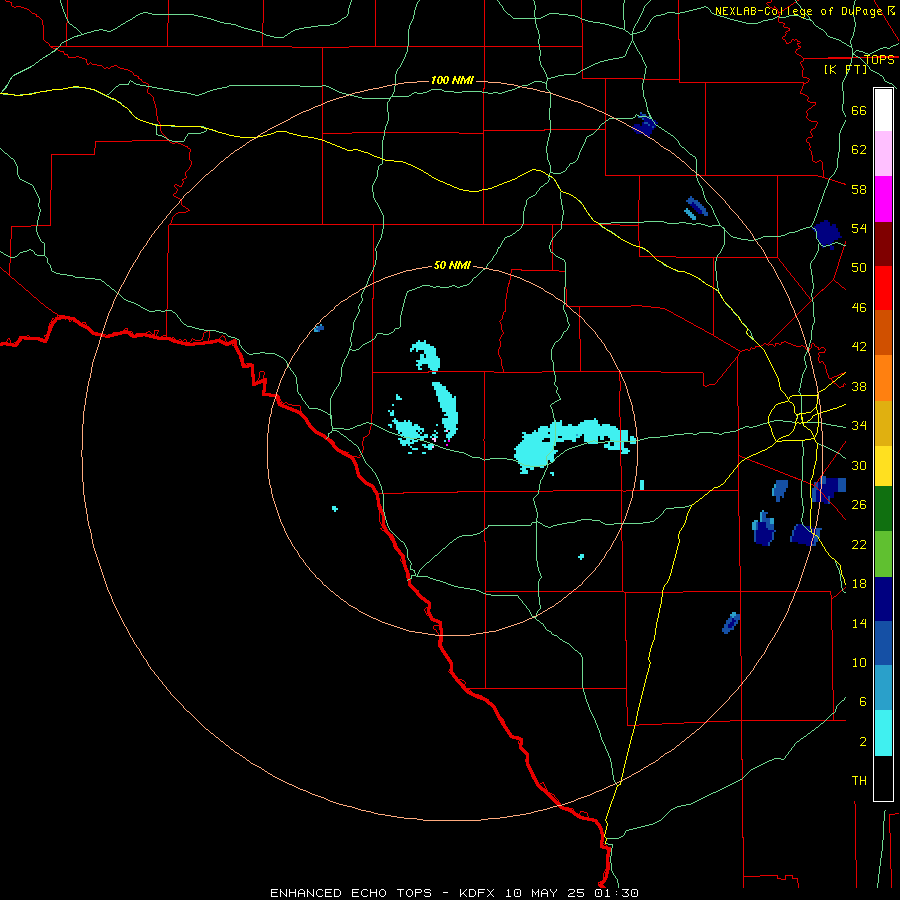The height and width of the screenshot is (900, 900).
Task: Select the cyan legend color band
Action: [x=883, y=733]
